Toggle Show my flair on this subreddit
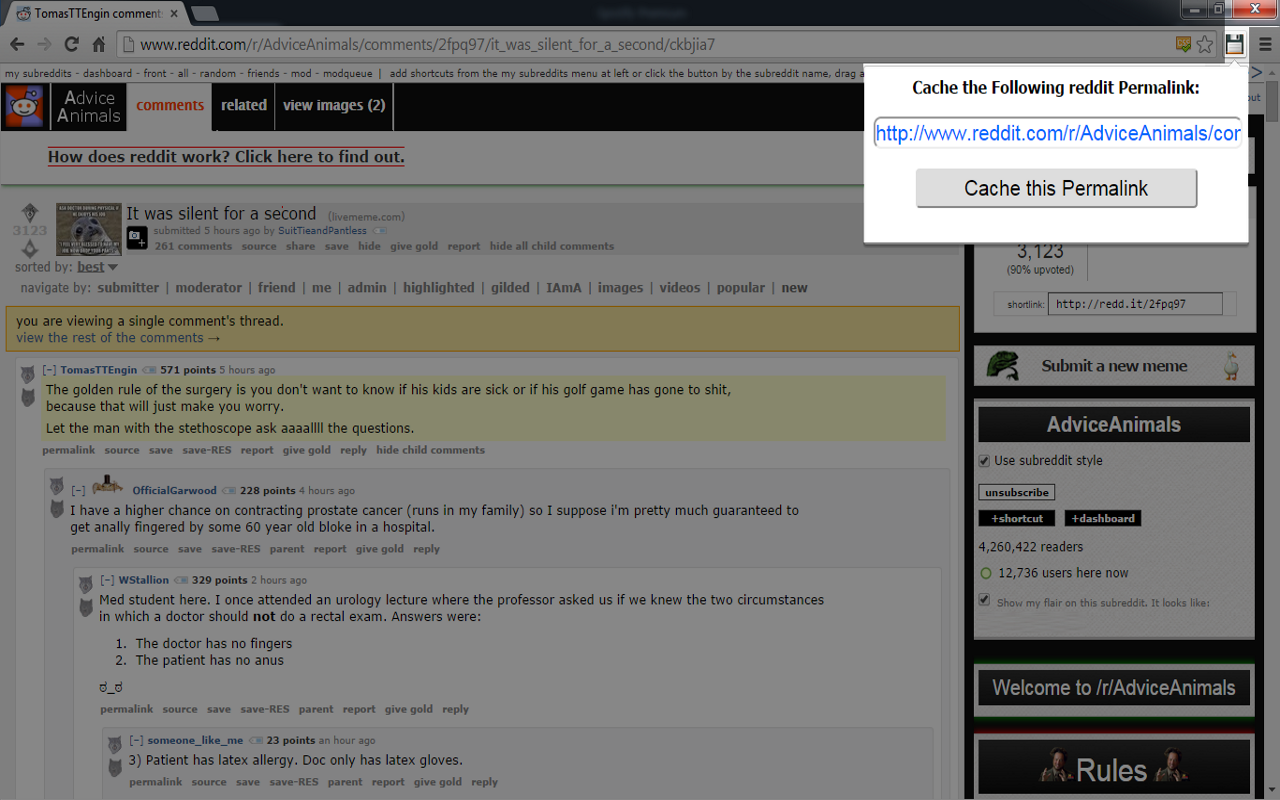The height and width of the screenshot is (800, 1280). 984,600
